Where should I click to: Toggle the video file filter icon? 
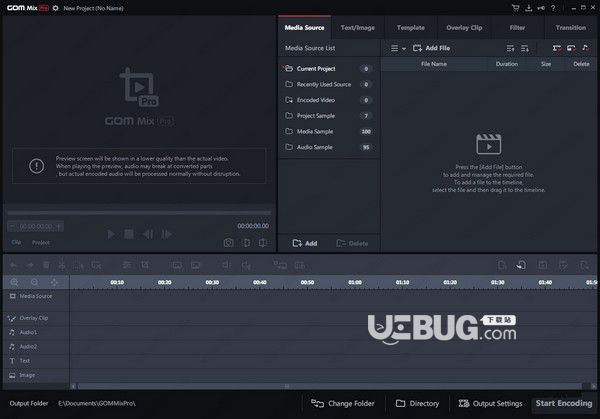(x=557, y=48)
